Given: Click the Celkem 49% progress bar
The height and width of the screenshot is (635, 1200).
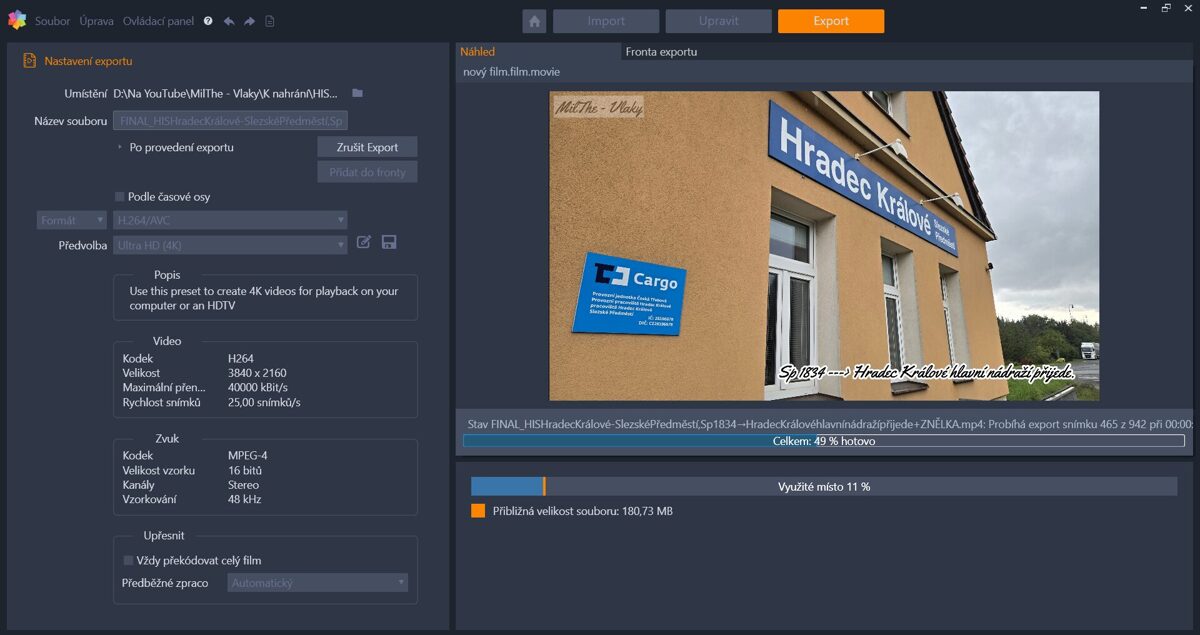Looking at the screenshot, I should pyautogui.click(x=822, y=440).
